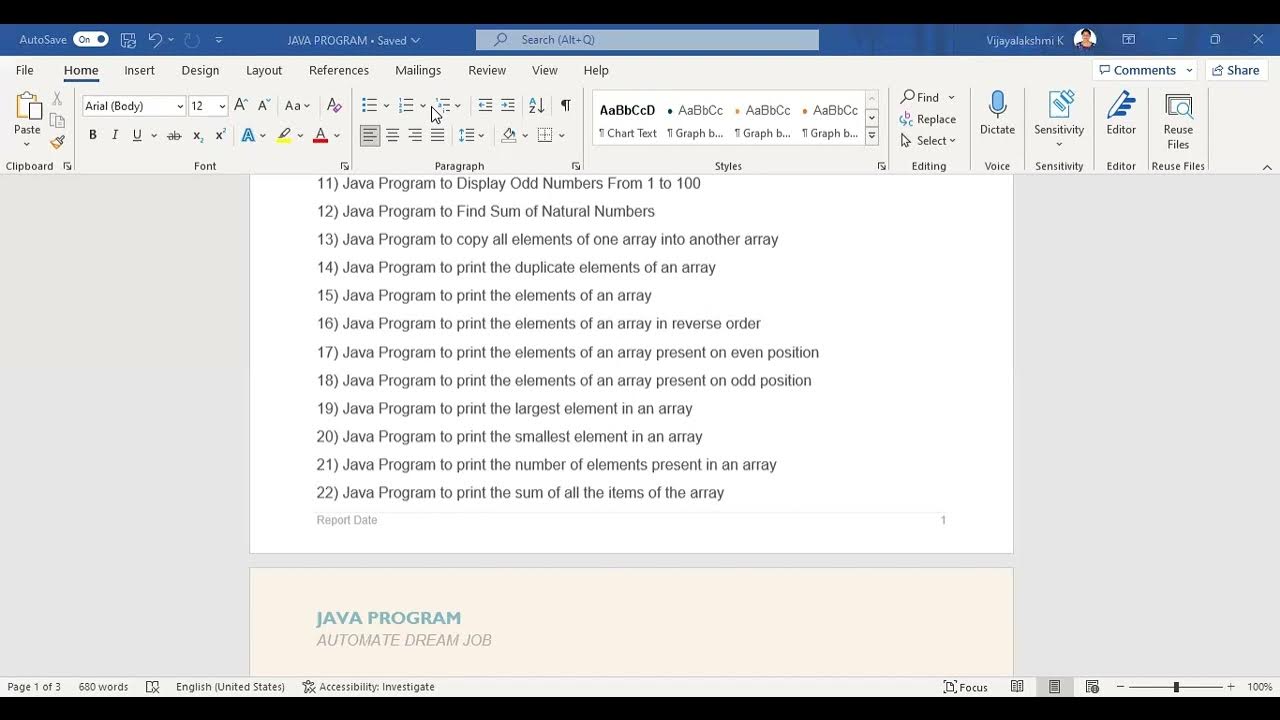Toggle Focus mode in status bar

[966, 687]
